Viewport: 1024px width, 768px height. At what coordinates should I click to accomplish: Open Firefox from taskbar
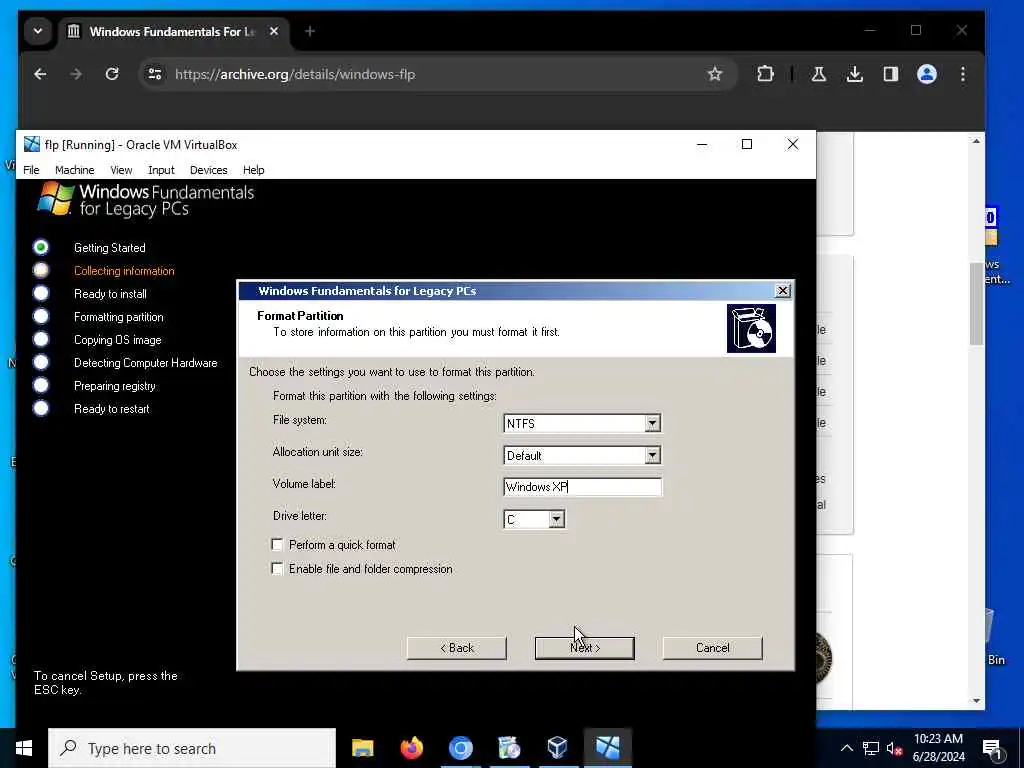[411, 748]
